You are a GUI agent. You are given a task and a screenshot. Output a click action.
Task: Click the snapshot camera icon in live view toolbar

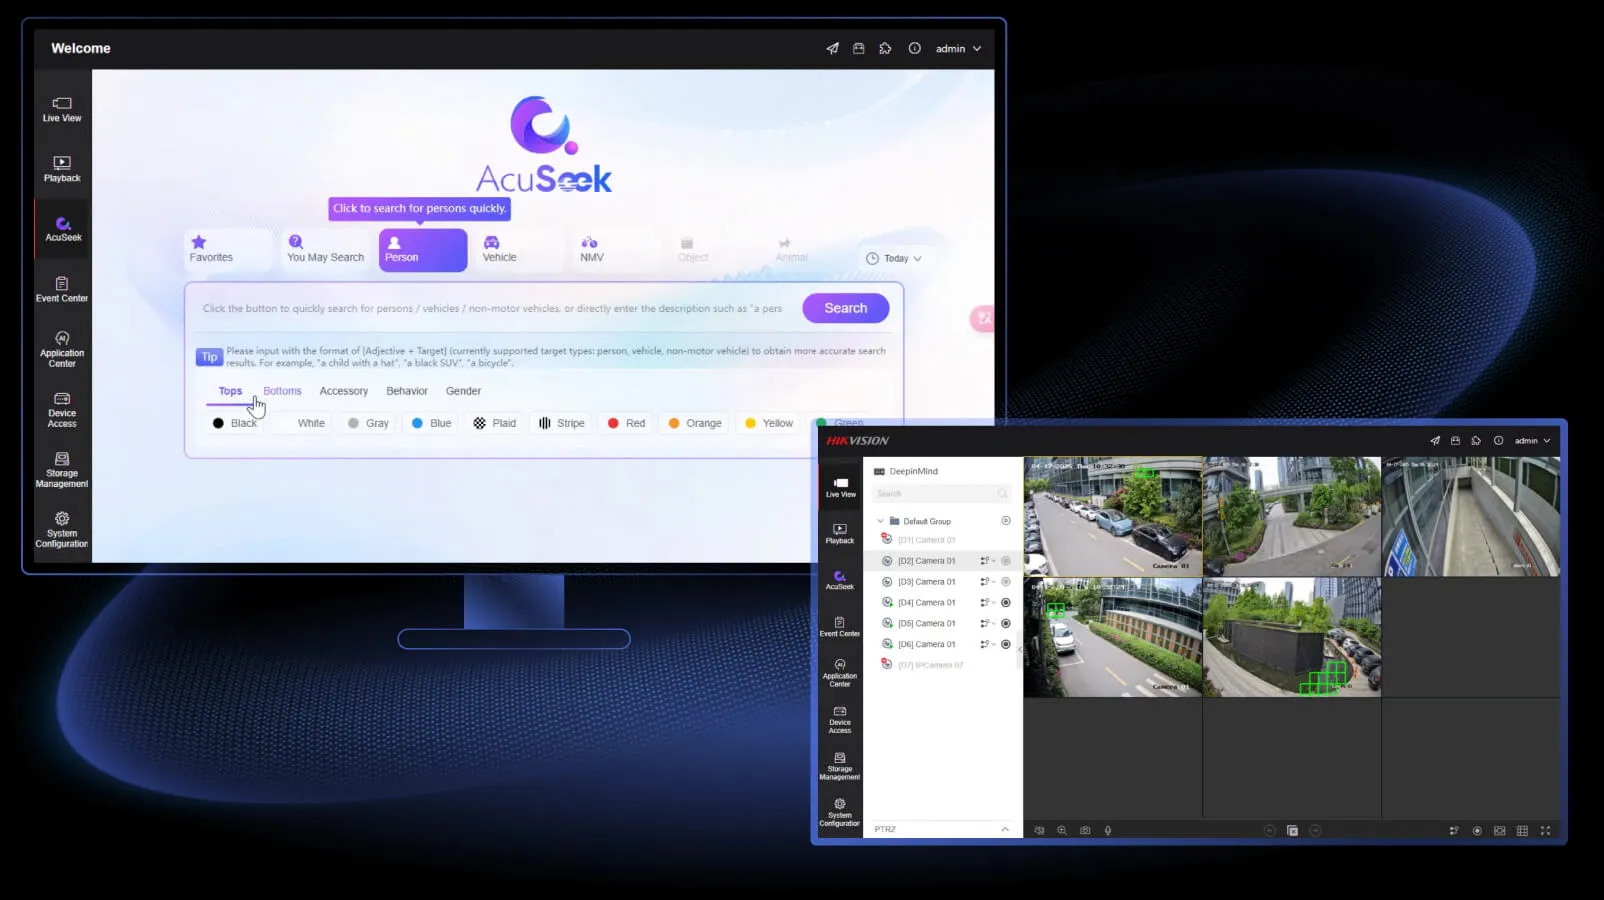(x=1085, y=830)
